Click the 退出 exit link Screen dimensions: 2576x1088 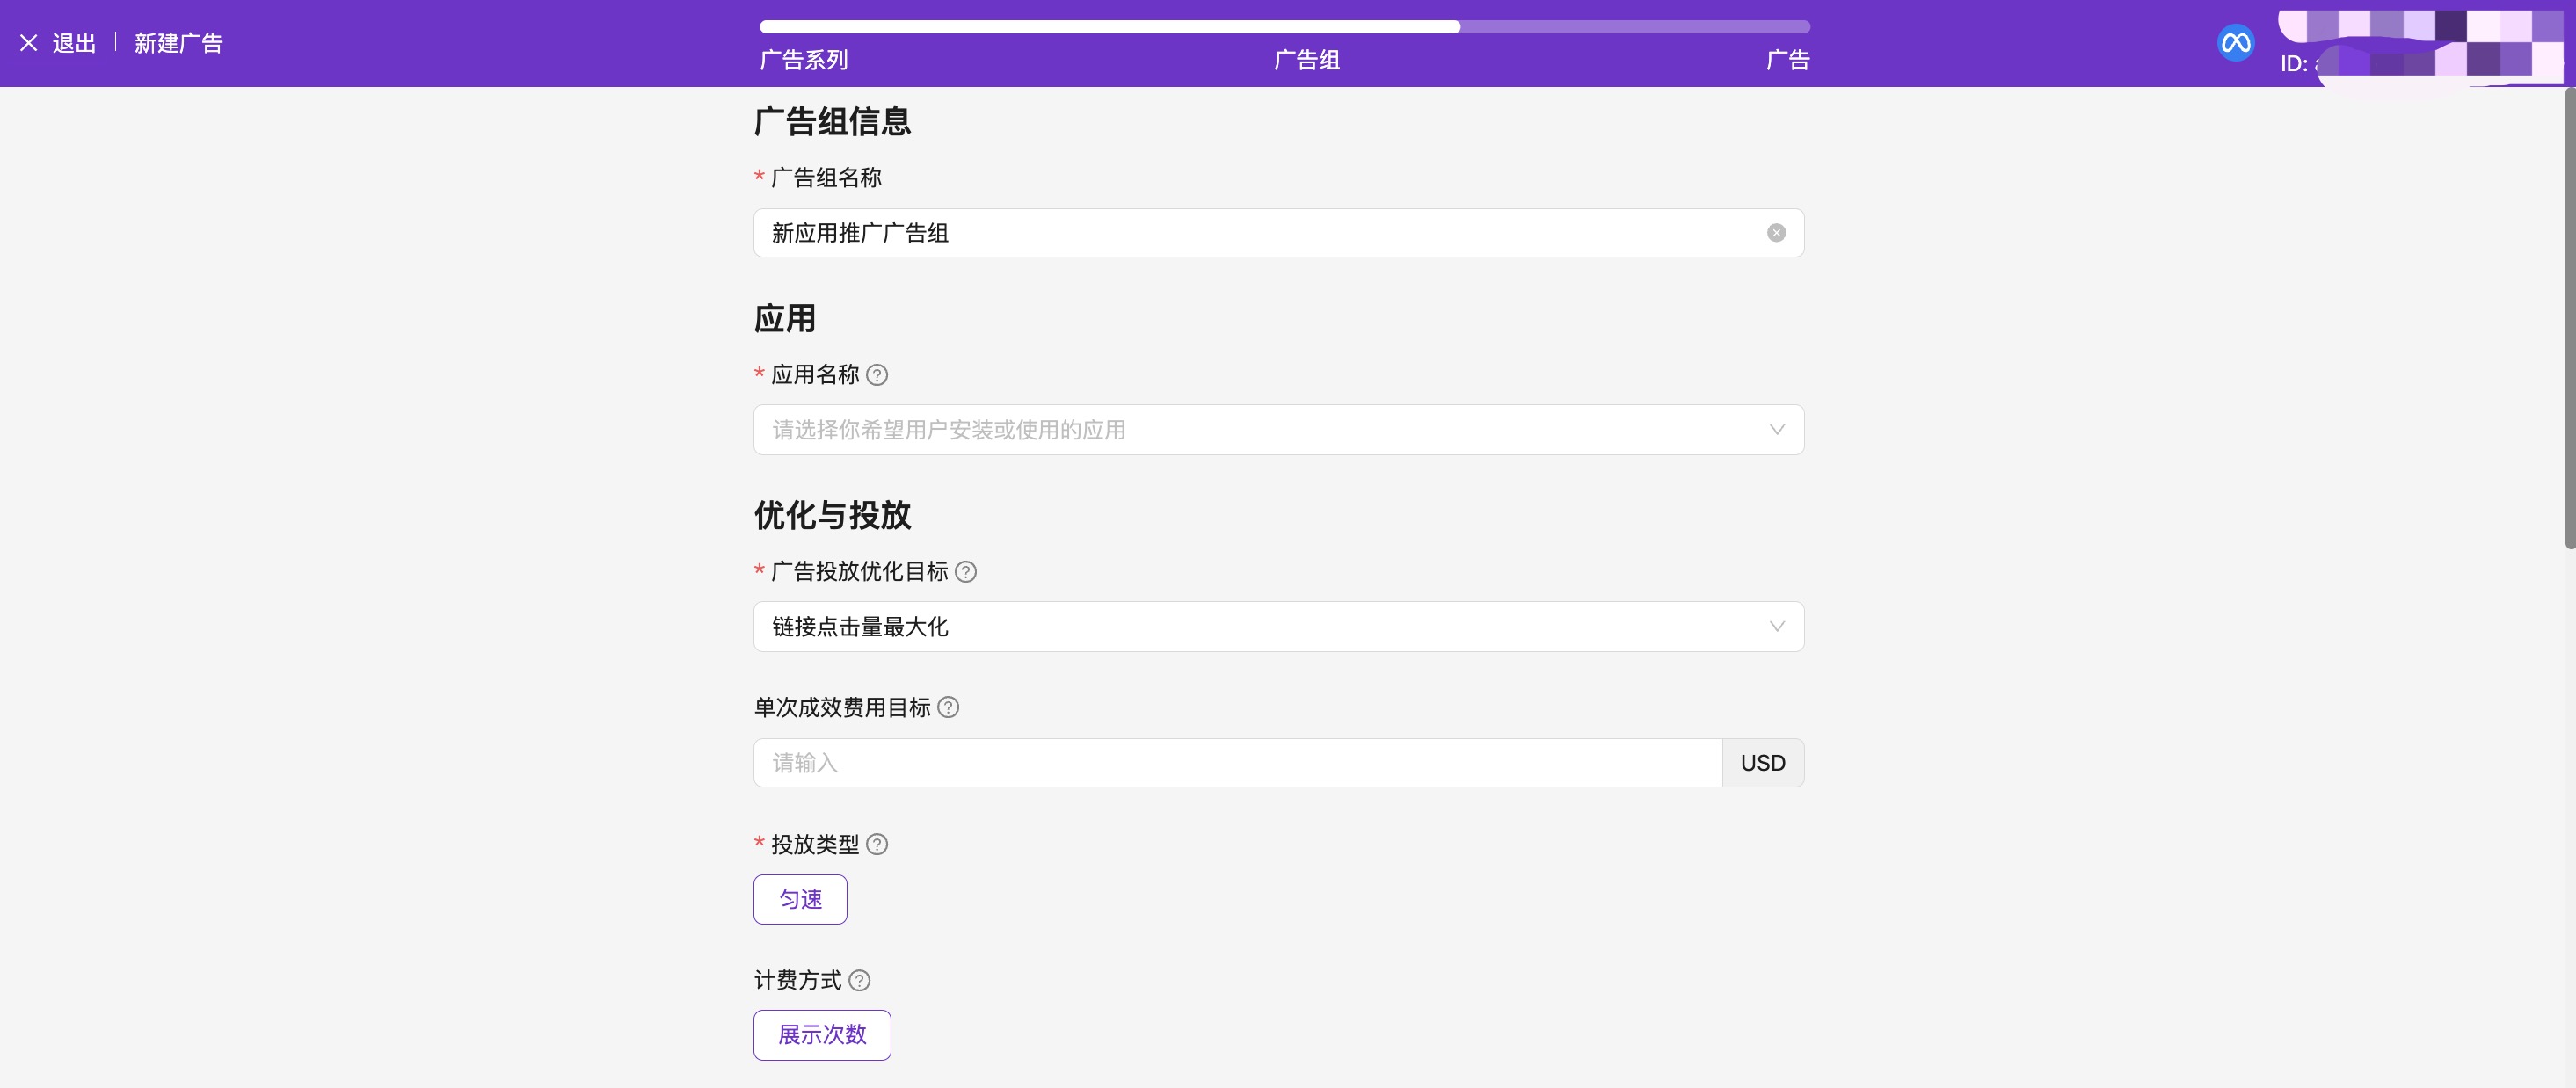coord(74,43)
